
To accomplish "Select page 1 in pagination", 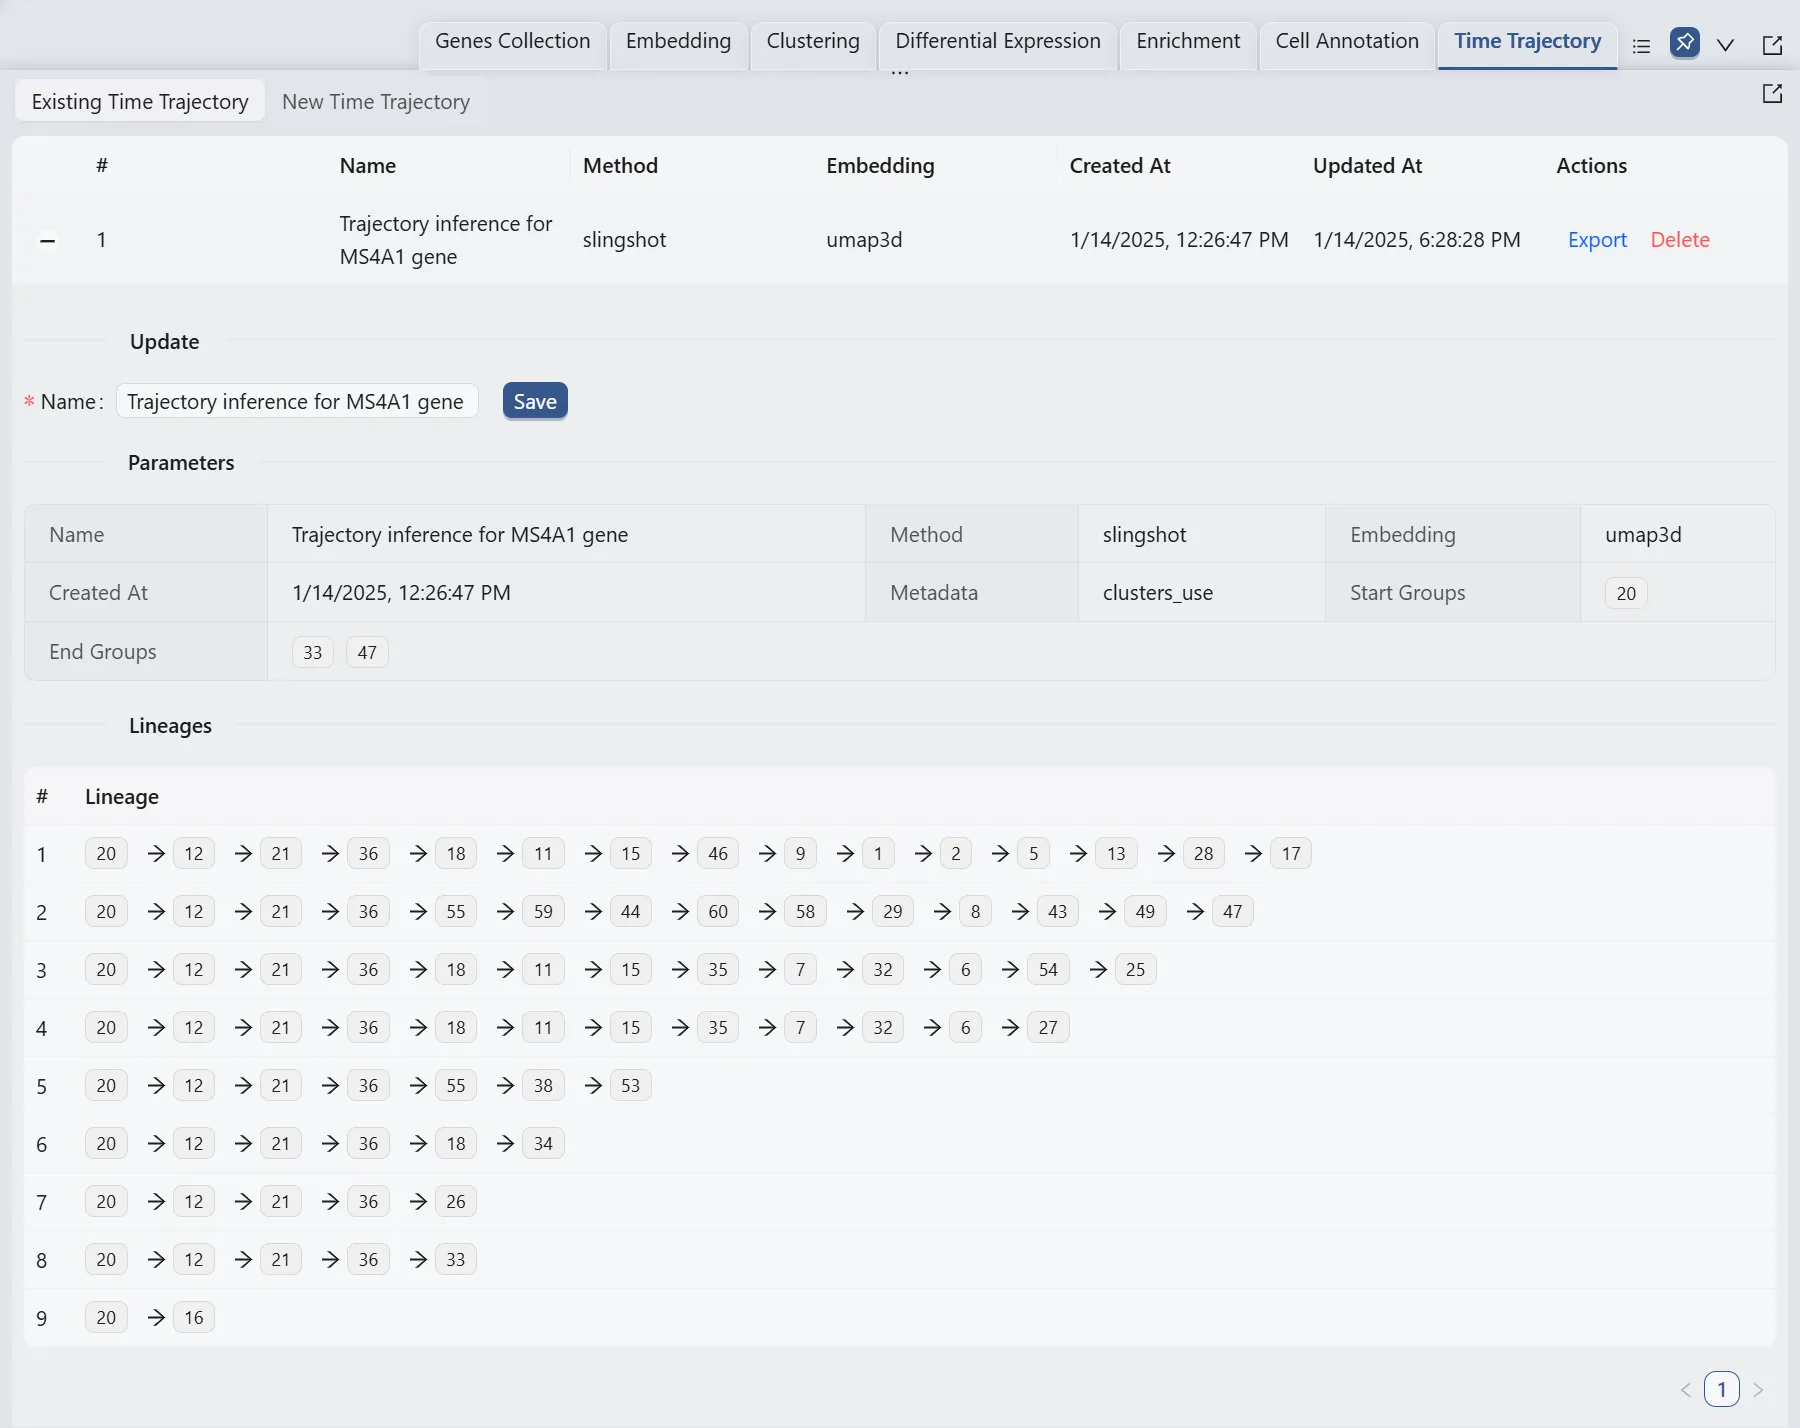I will (1721, 1390).
